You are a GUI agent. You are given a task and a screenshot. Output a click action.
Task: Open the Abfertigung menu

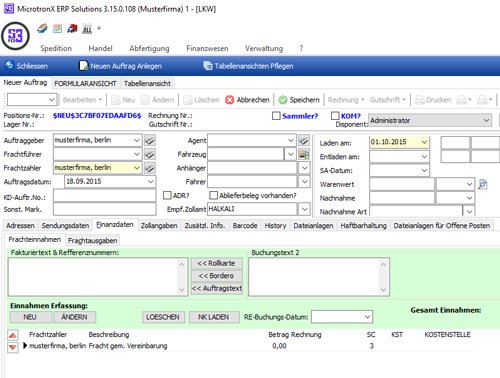149,48
